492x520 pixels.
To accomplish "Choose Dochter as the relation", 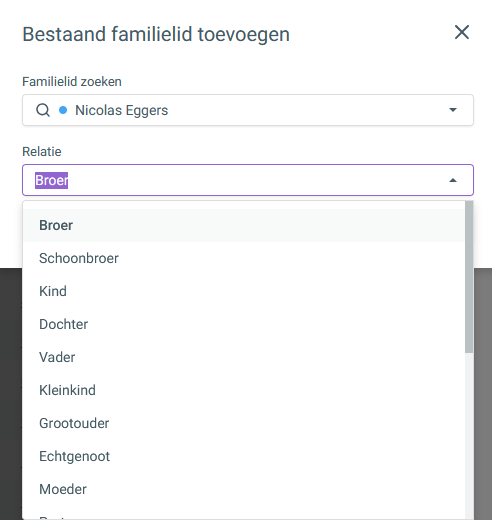I will point(244,324).
